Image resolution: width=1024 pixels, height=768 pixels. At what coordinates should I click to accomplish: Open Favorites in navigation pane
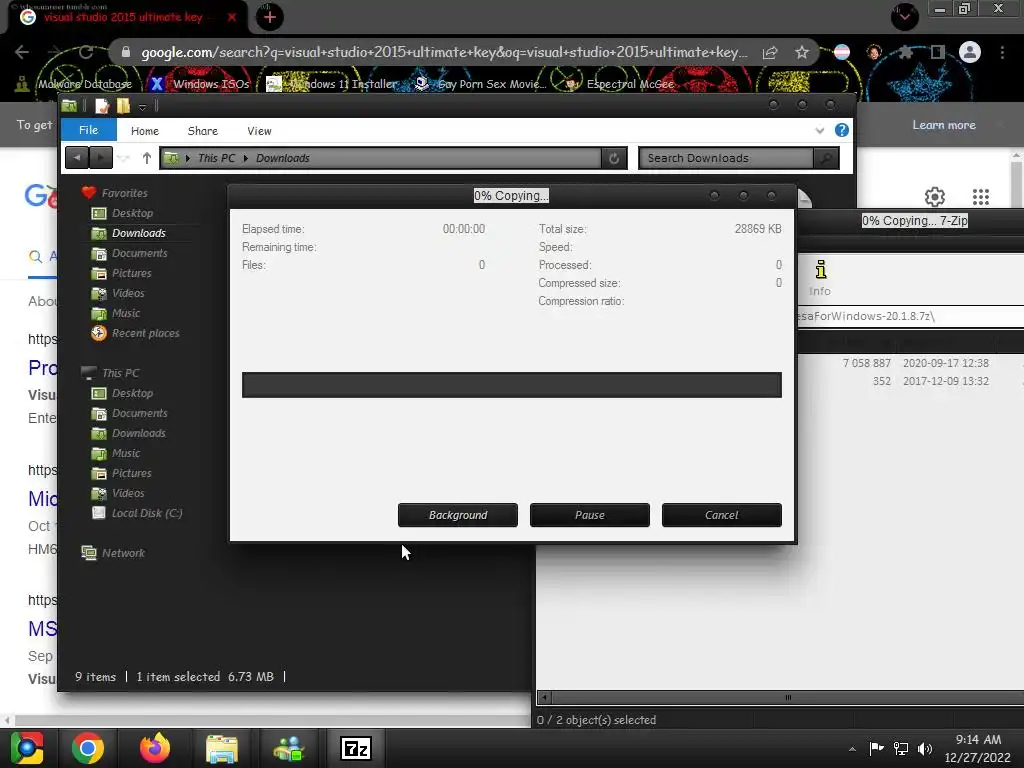[124, 193]
